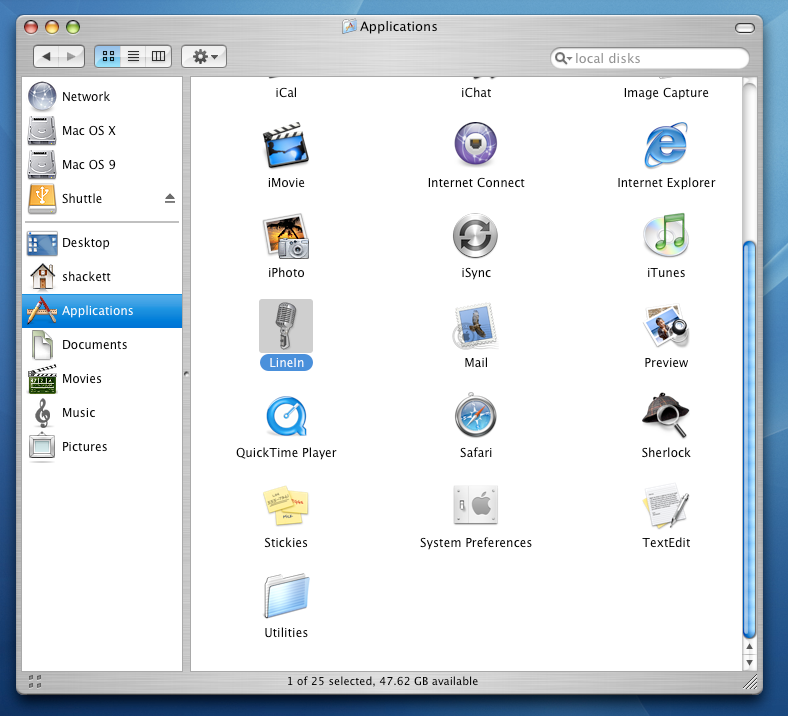788x716 pixels.
Task: Click the scroll up arrow
Action: pyautogui.click(x=749, y=647)
